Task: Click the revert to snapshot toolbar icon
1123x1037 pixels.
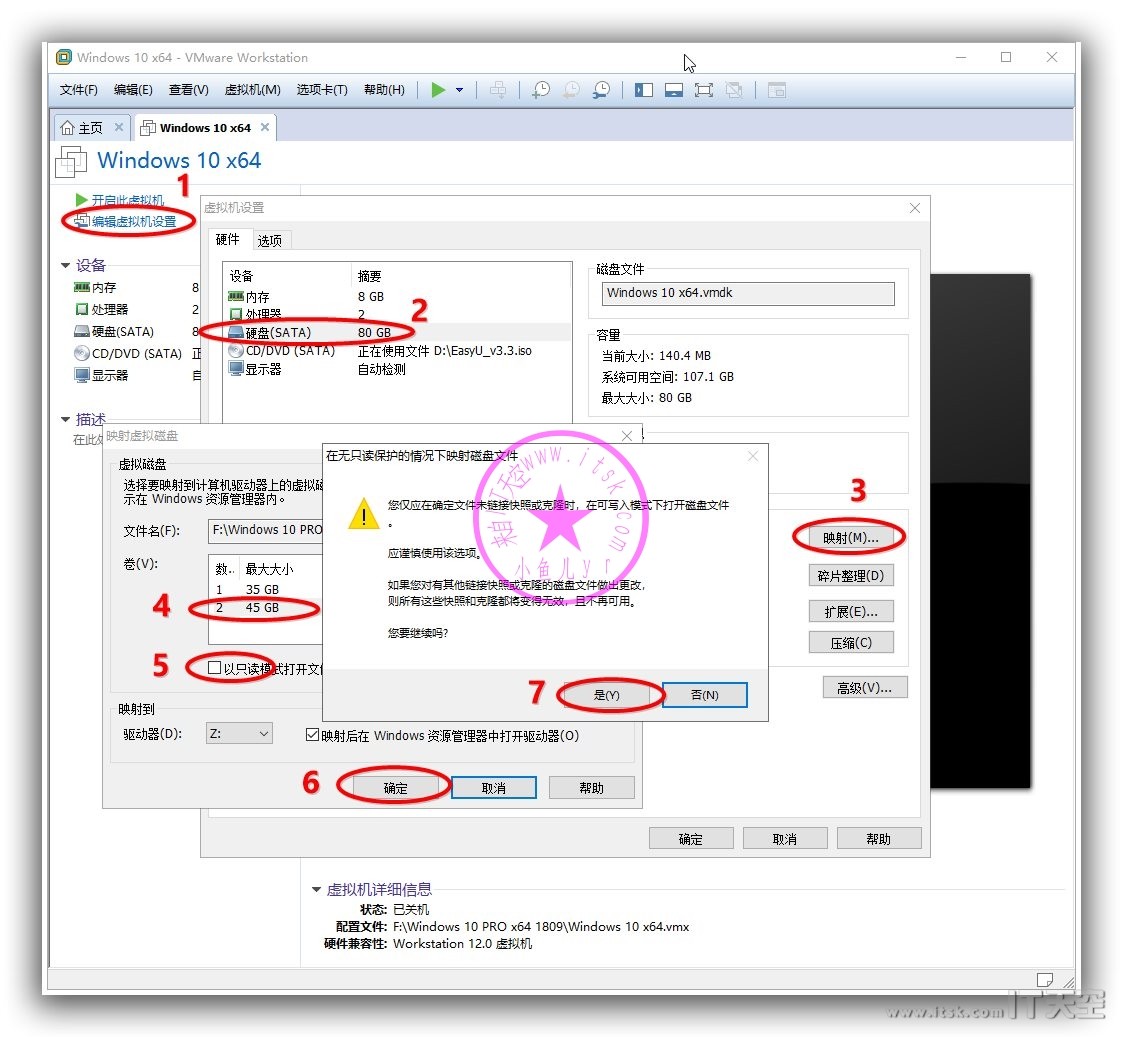Action: [x=571, y=90]
